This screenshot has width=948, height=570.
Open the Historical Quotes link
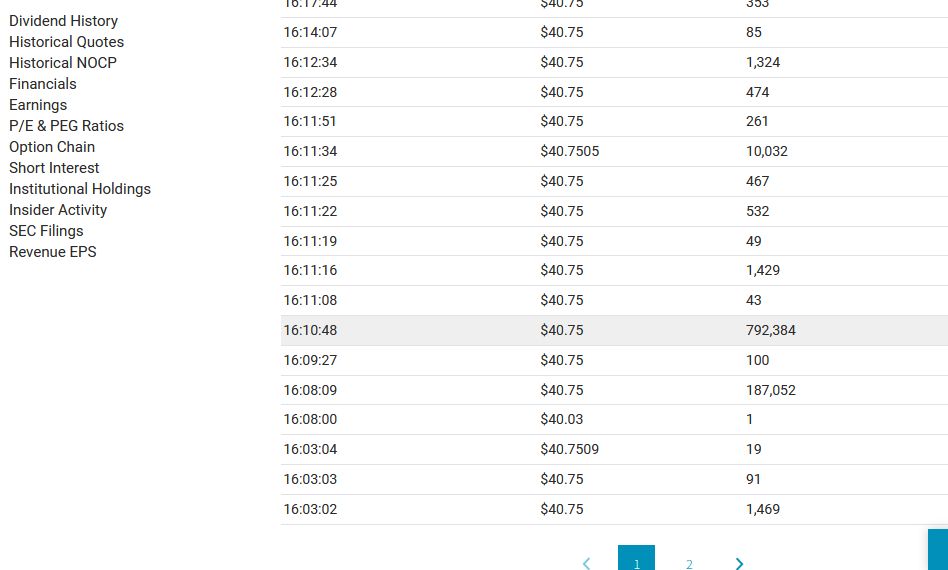click(x=66, y=42)
